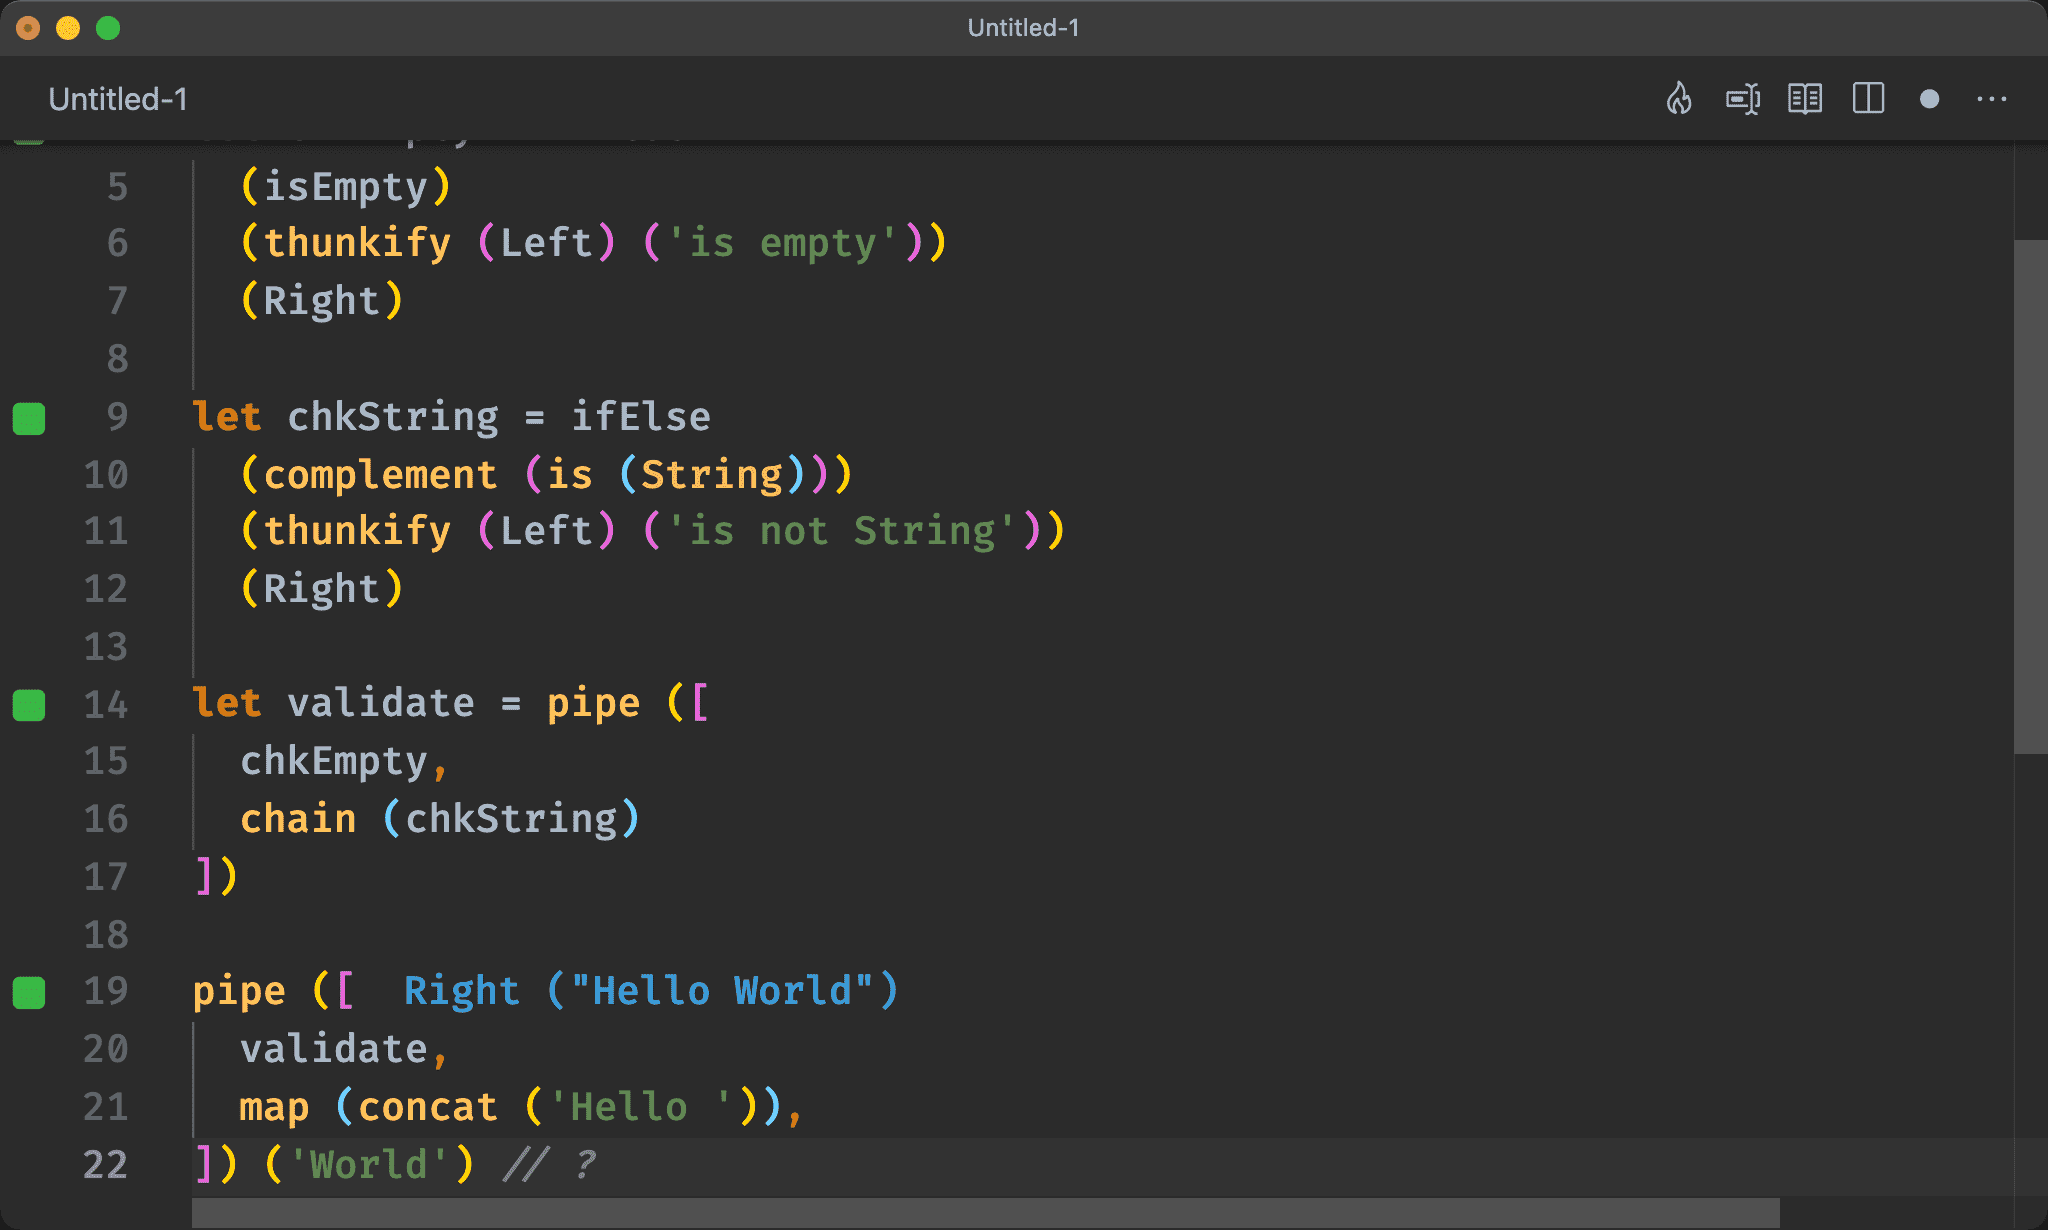
Task: Click the vertical scrollbar thumb
Action: point(2030,496)
